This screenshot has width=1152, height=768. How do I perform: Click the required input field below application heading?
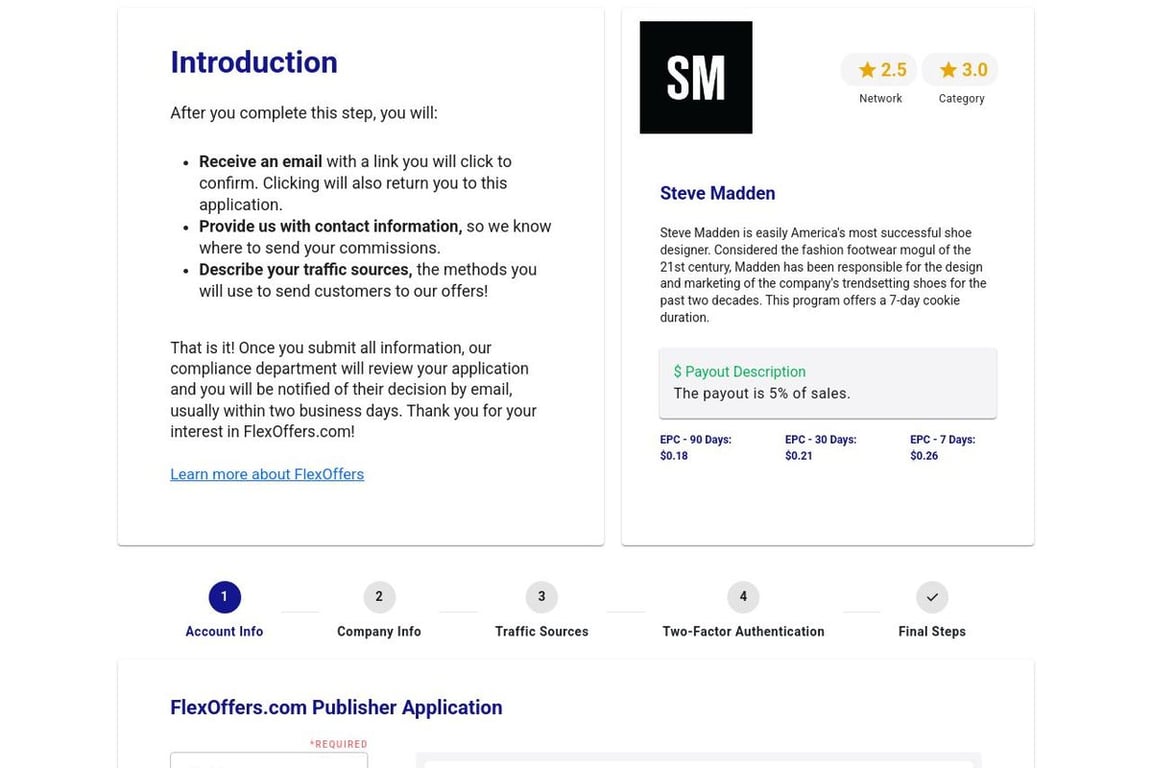269,760
